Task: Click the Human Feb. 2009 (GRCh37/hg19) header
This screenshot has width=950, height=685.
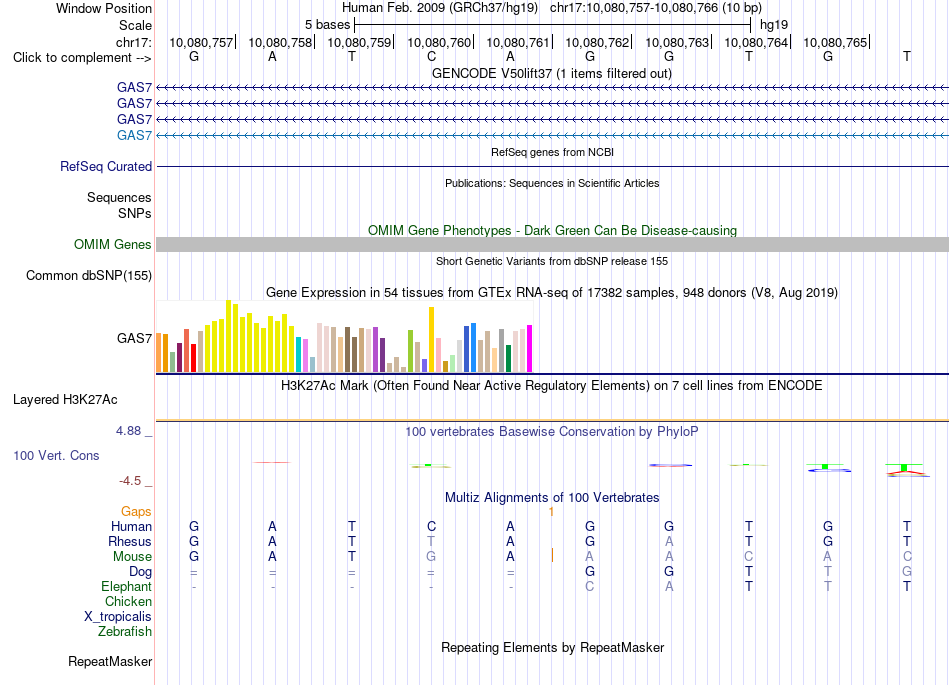Action: point(440,8)
